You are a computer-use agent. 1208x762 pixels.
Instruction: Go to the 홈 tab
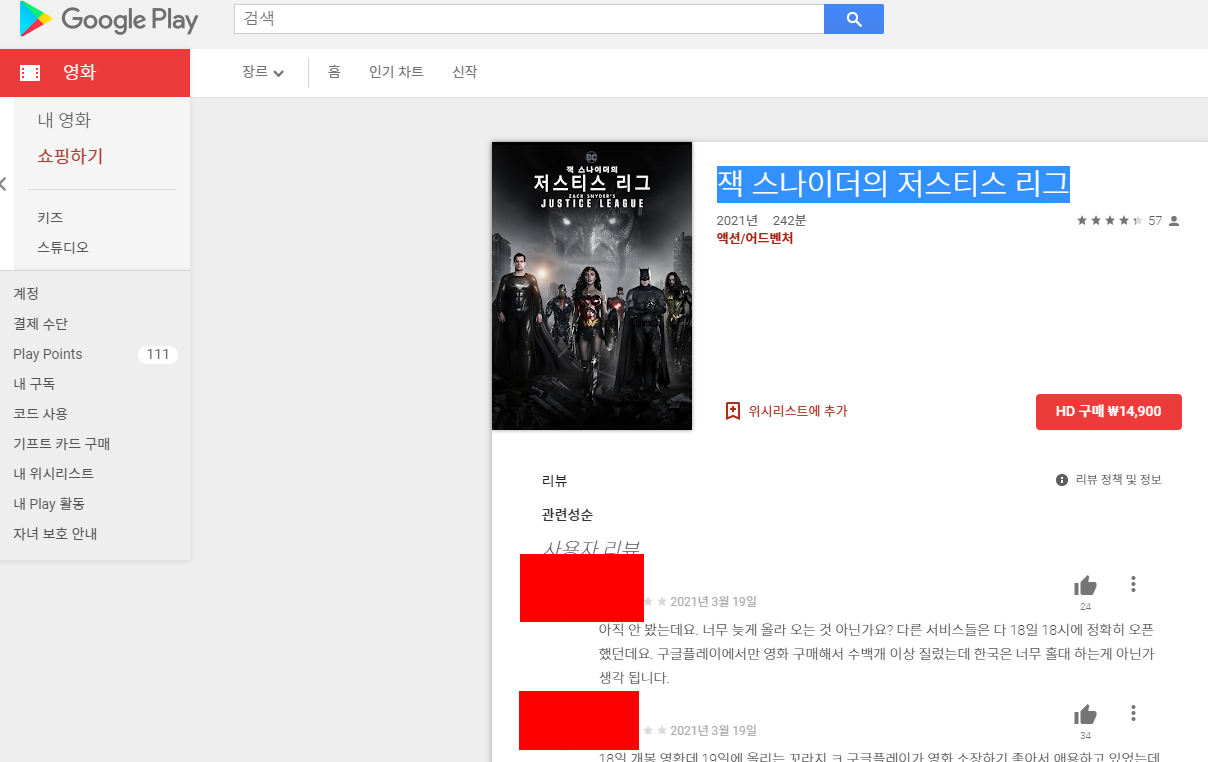click(334, 72)
